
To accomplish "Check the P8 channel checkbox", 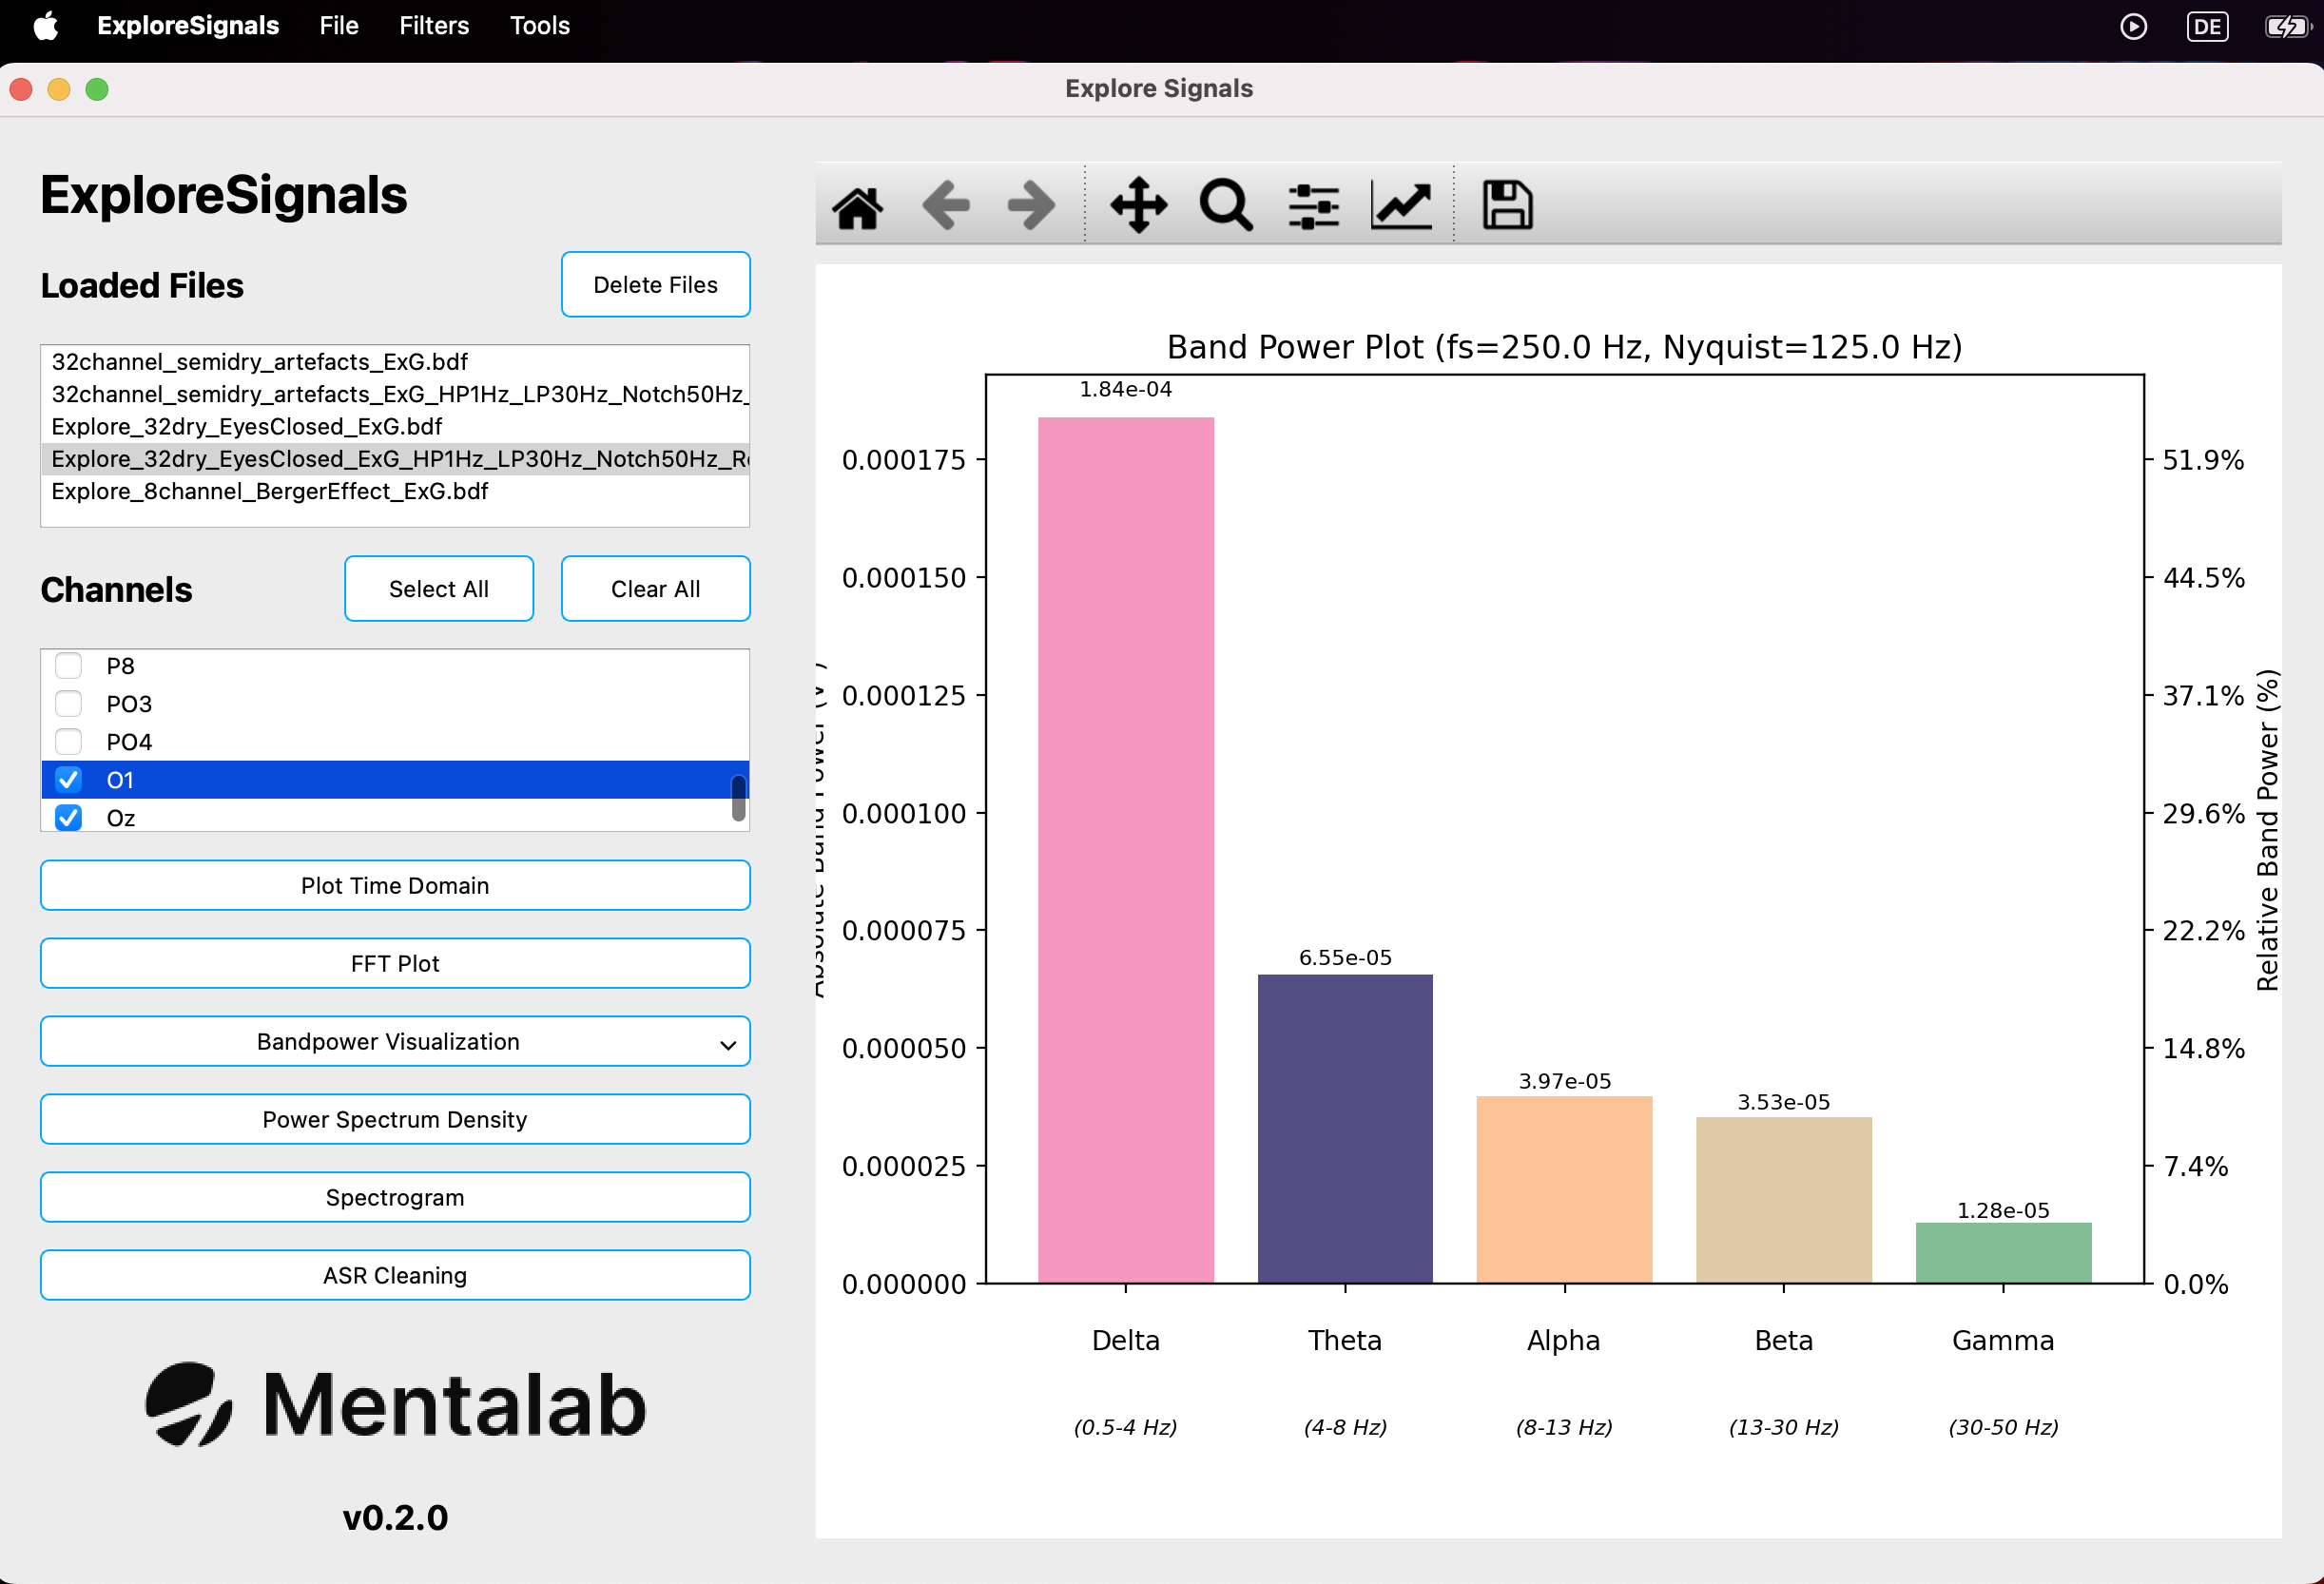I will (68, 666).
